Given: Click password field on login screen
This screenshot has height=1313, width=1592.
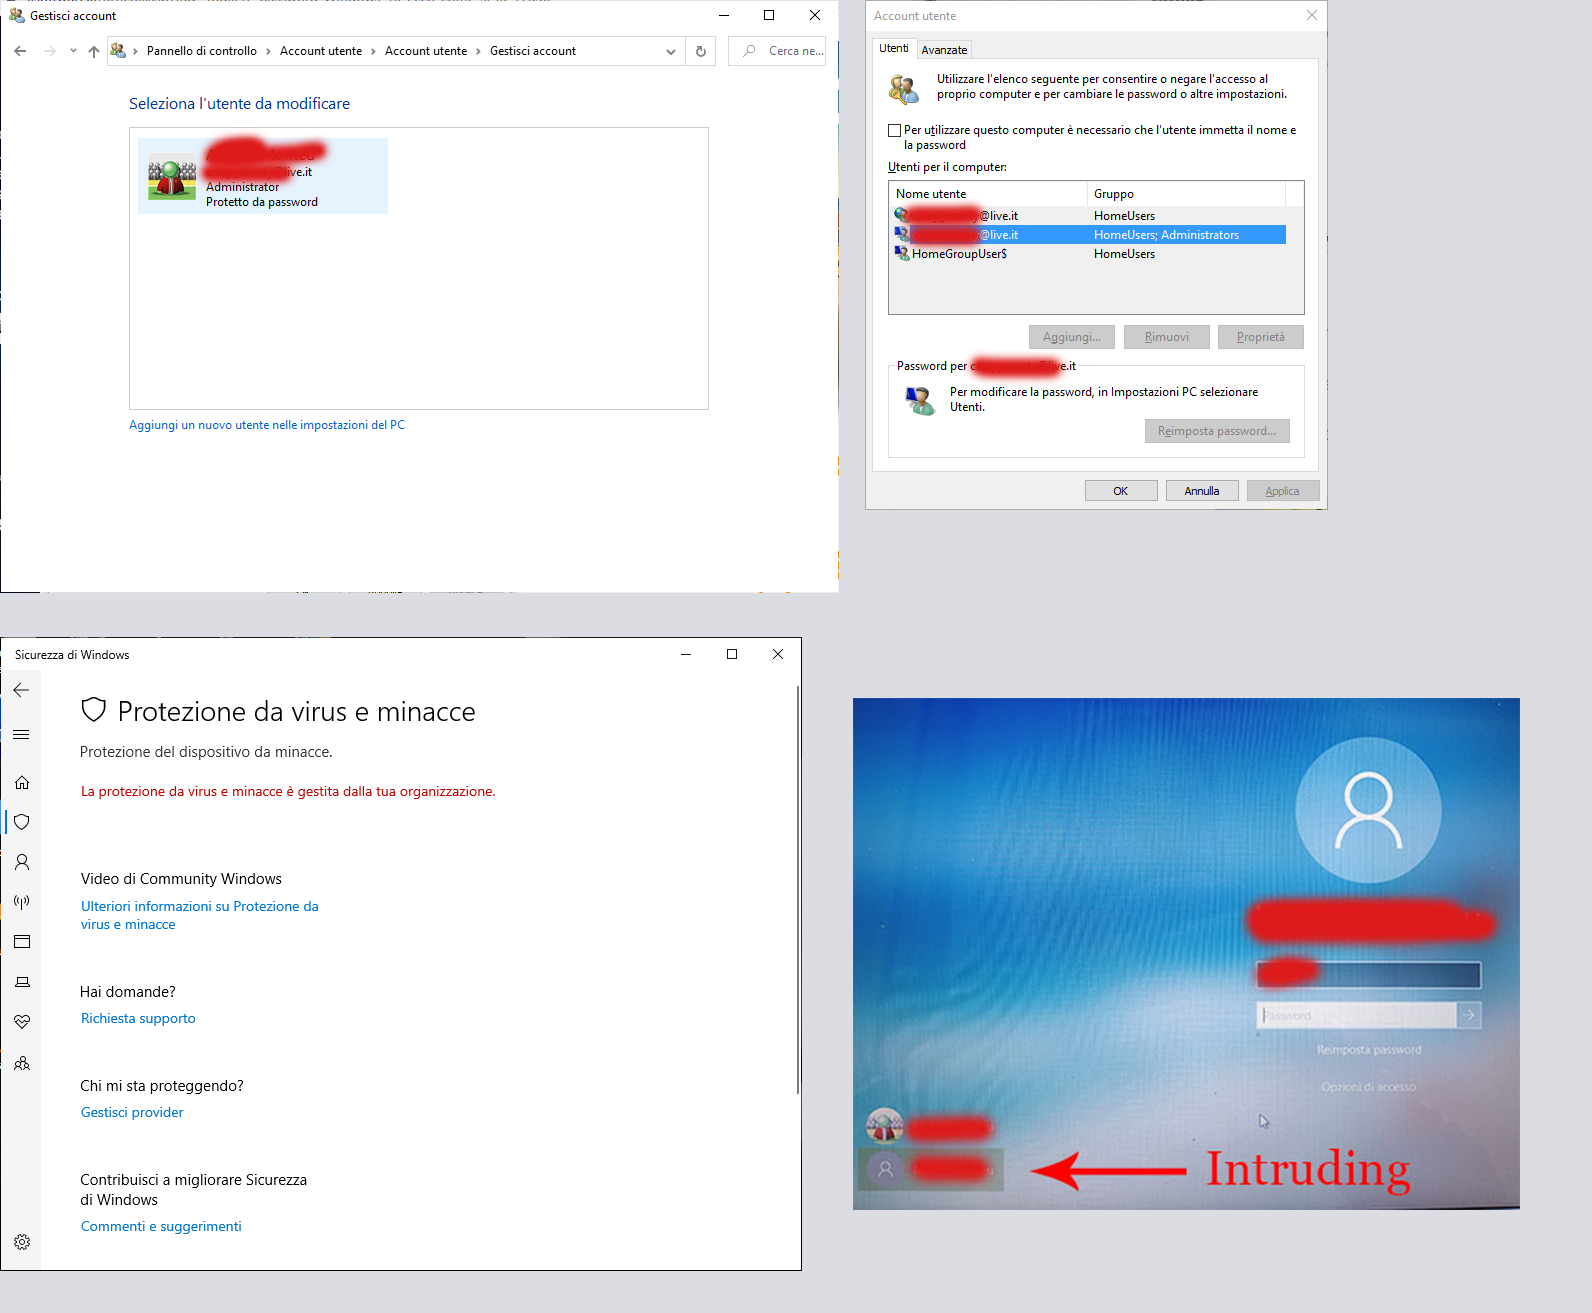Looking at the screenshot, I should pos(1356,1015).
